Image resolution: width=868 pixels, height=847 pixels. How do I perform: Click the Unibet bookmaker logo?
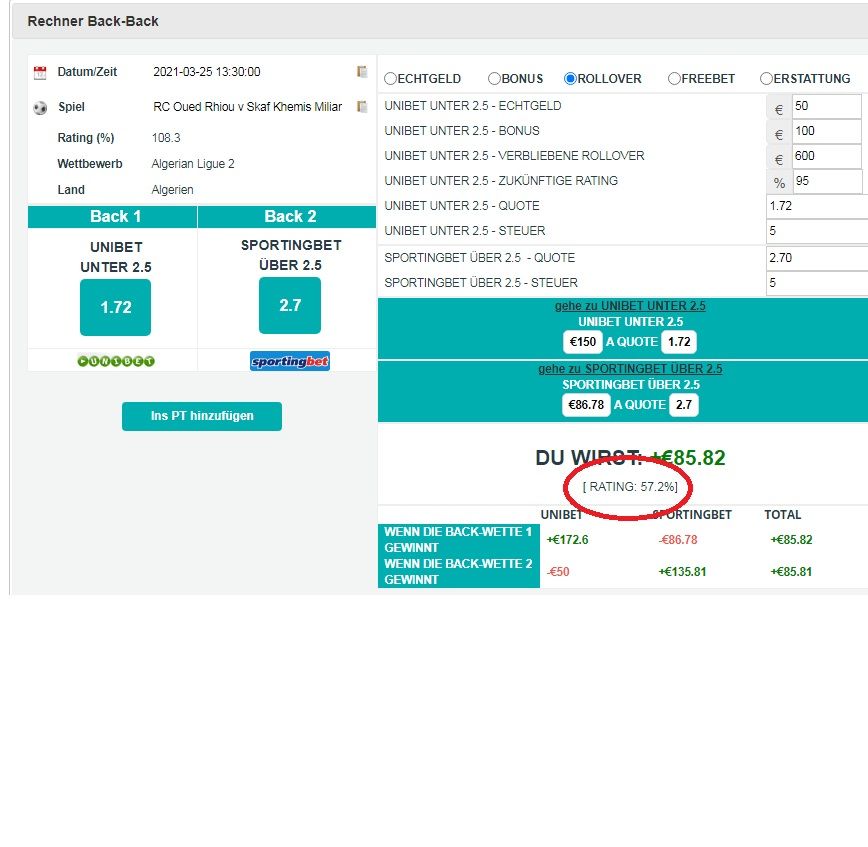point(116,361)
